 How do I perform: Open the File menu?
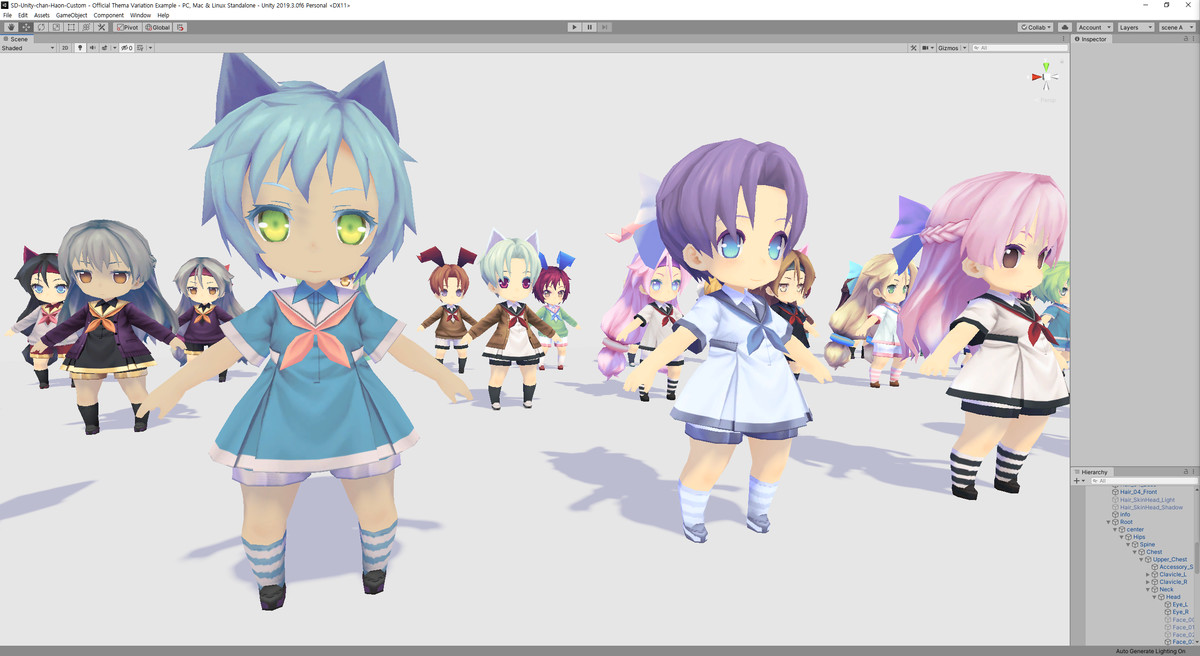(x=8, y=16)
